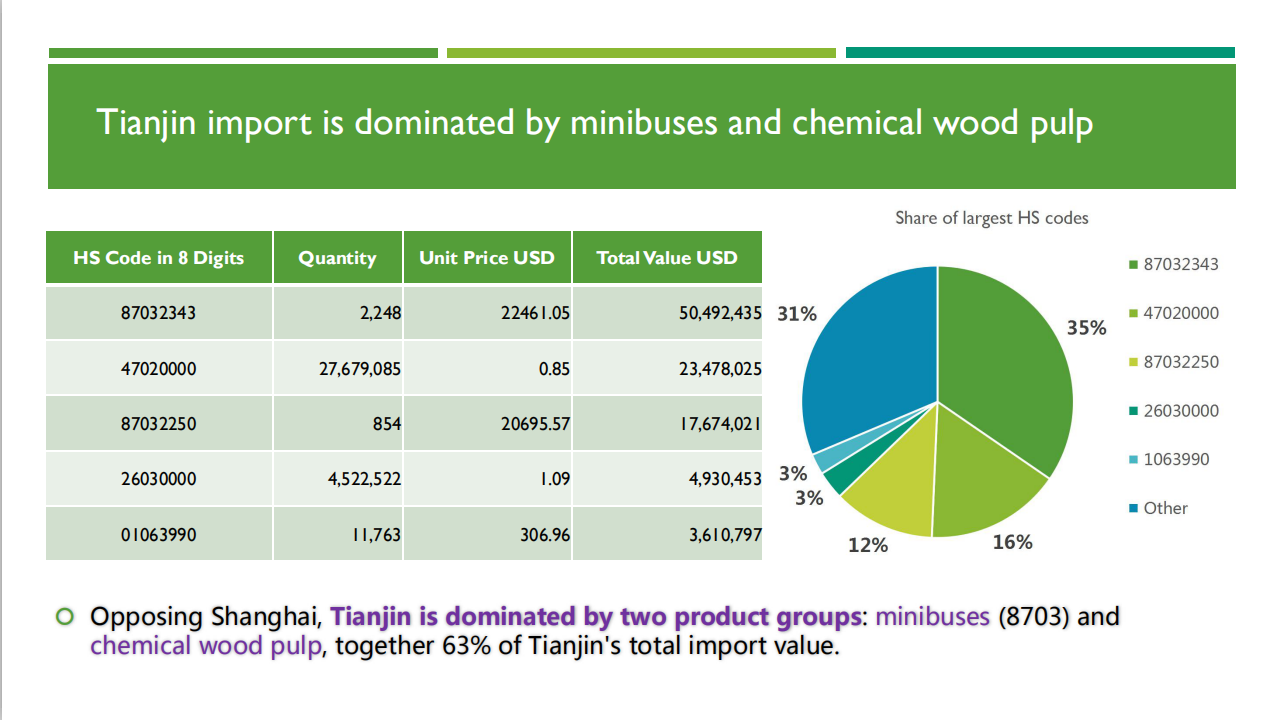Click the 12% data label

pos(868,545)
